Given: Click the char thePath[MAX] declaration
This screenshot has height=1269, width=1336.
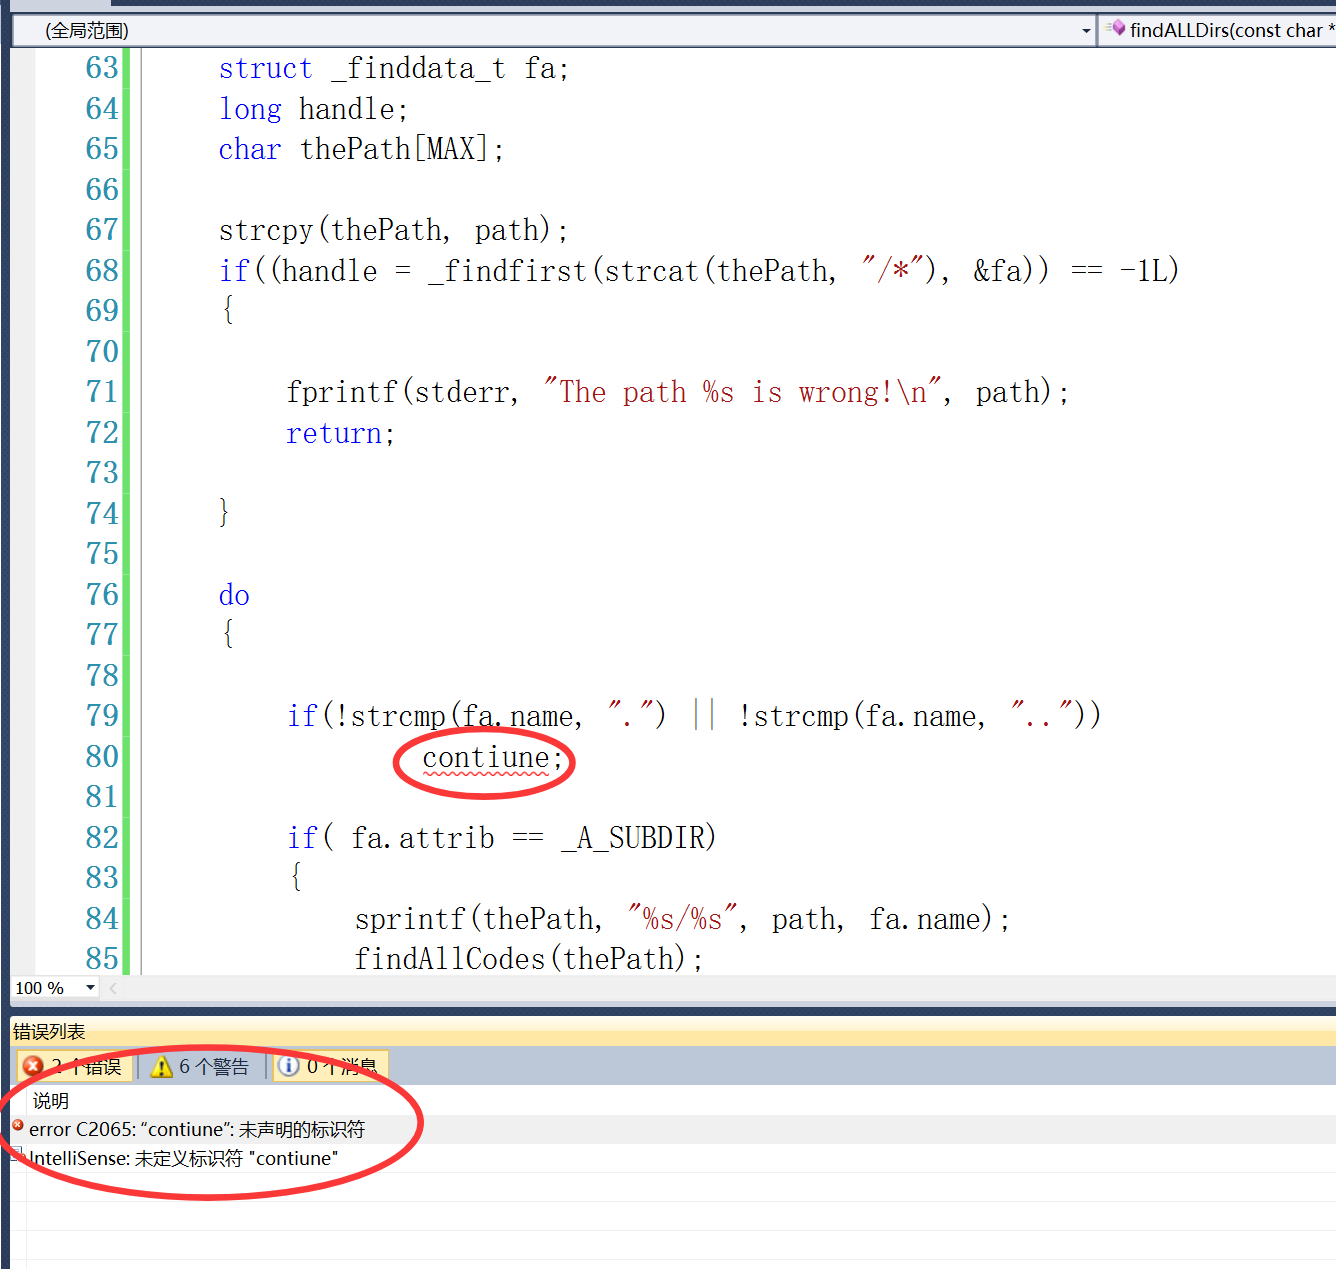Looking at the screenshot, I should 361,149.
